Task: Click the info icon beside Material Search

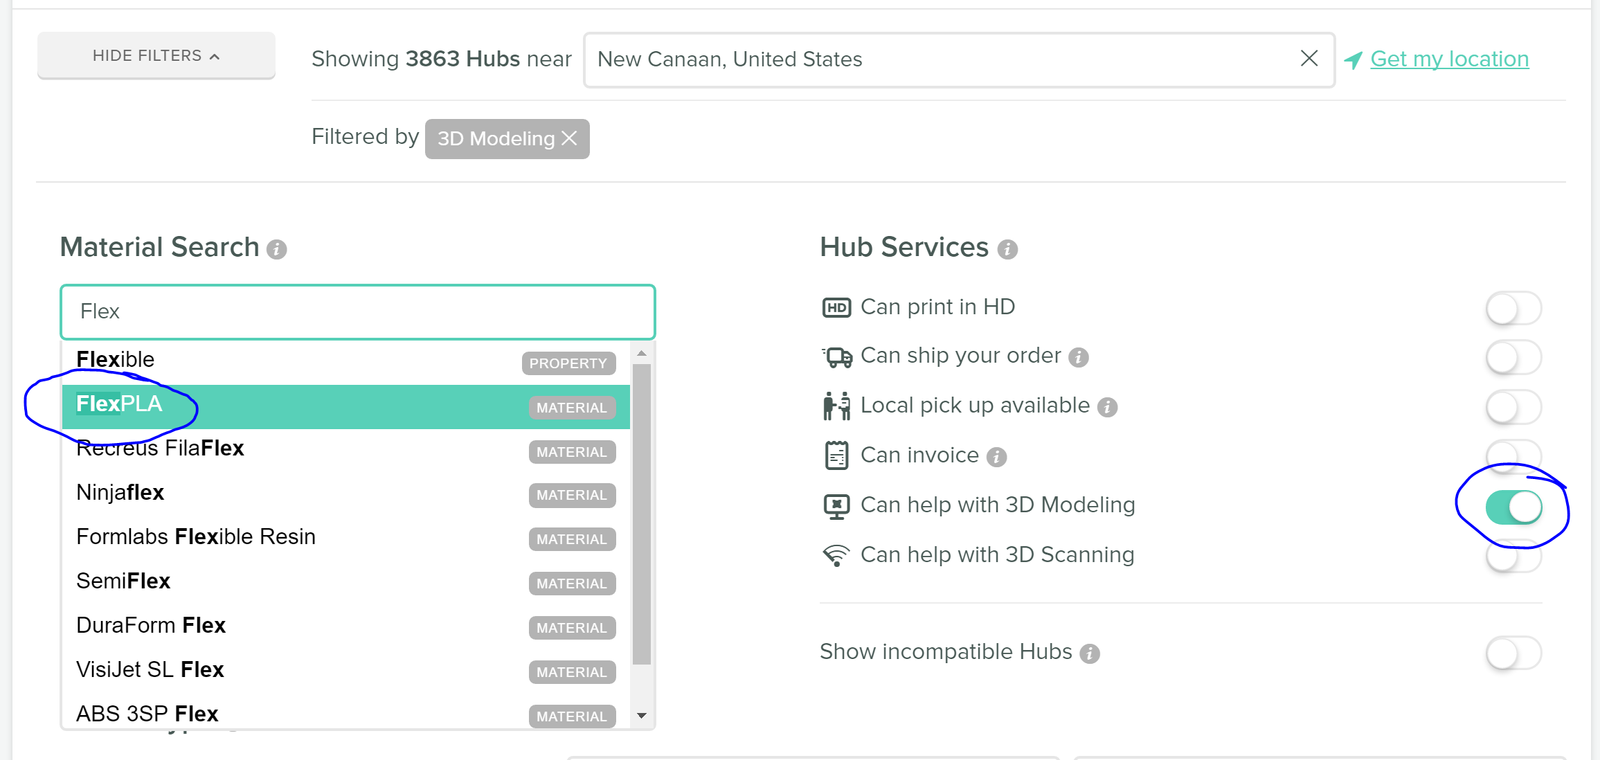Action: click(x=277, y=249)
